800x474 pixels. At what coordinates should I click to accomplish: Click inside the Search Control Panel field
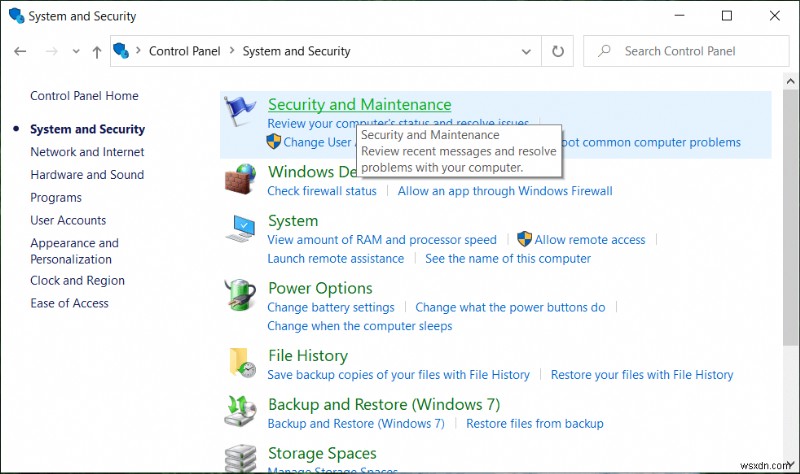686,51
